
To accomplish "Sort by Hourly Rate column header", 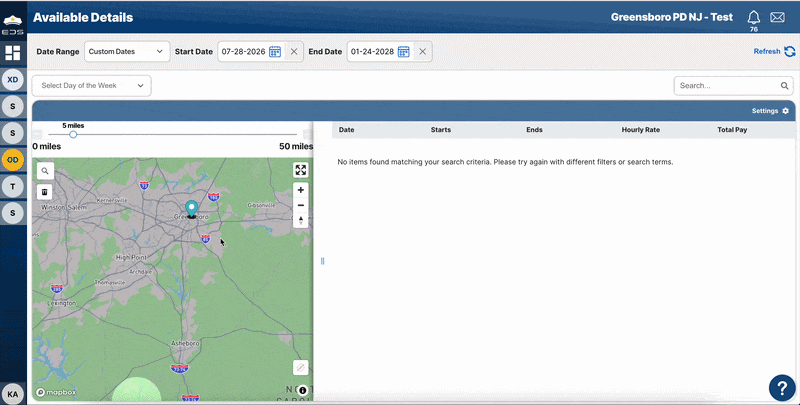I will [x=640, y=130].
